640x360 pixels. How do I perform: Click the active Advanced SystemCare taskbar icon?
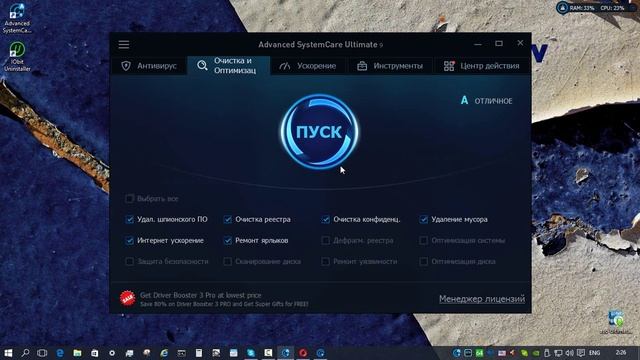(x=286, y=353)
